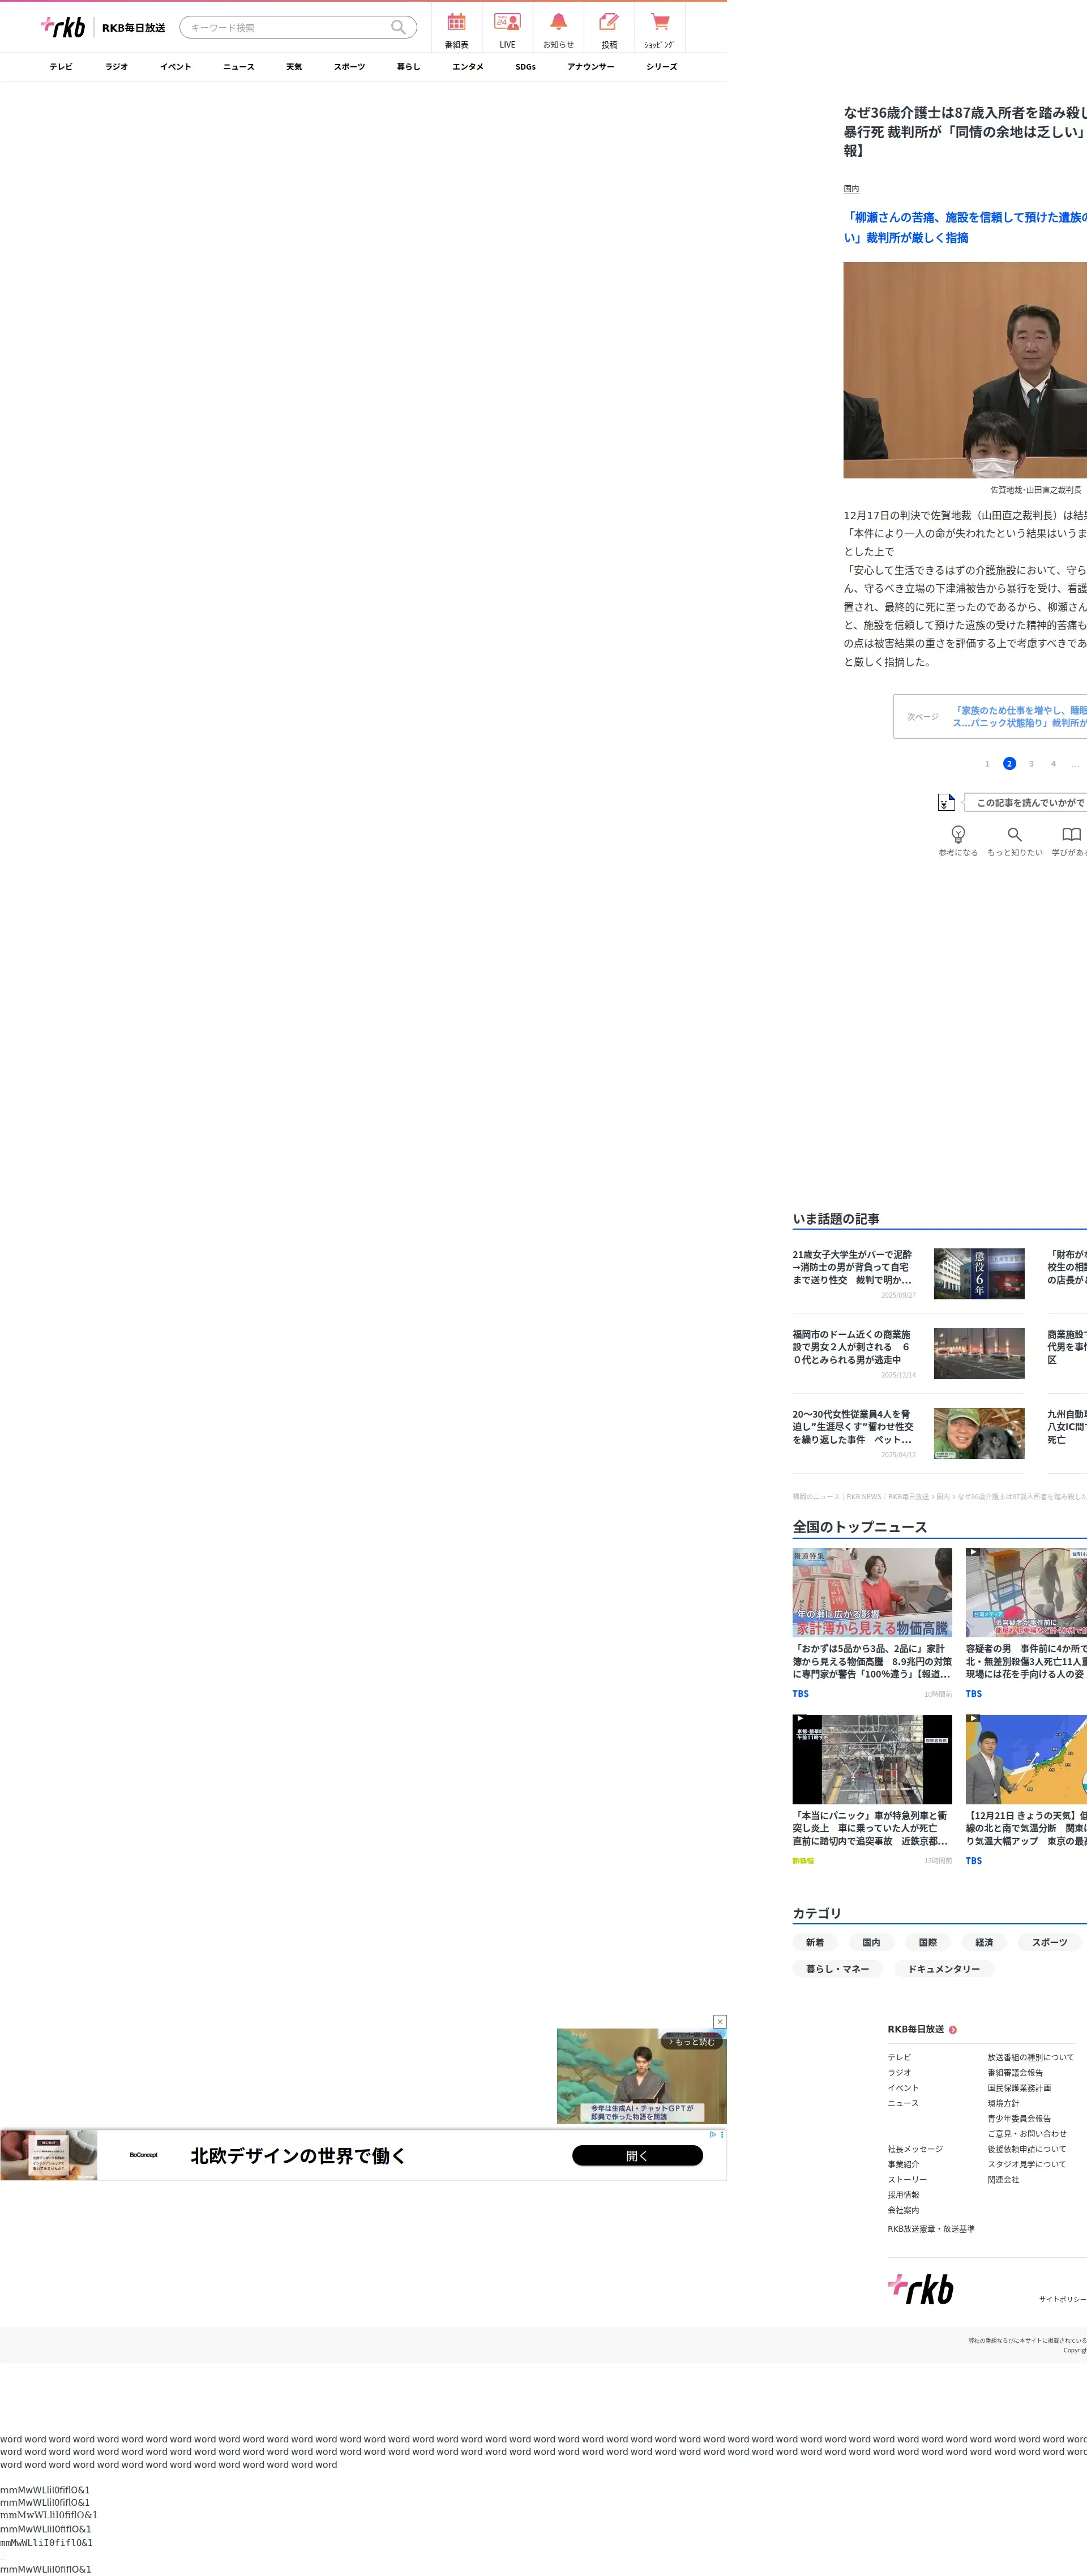The height and width of the screenshot is (2576, 1087).
Task: Select the ドキュメンタリー category tag
Action: pyautogui.click(x=943, y=1968)
